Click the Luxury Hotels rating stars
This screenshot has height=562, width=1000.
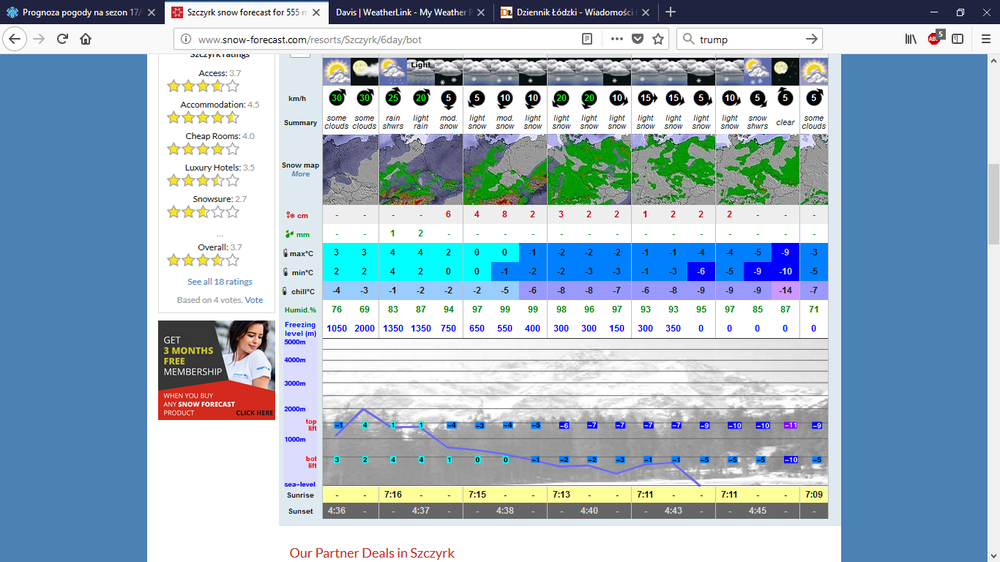[x=203, y=181]
